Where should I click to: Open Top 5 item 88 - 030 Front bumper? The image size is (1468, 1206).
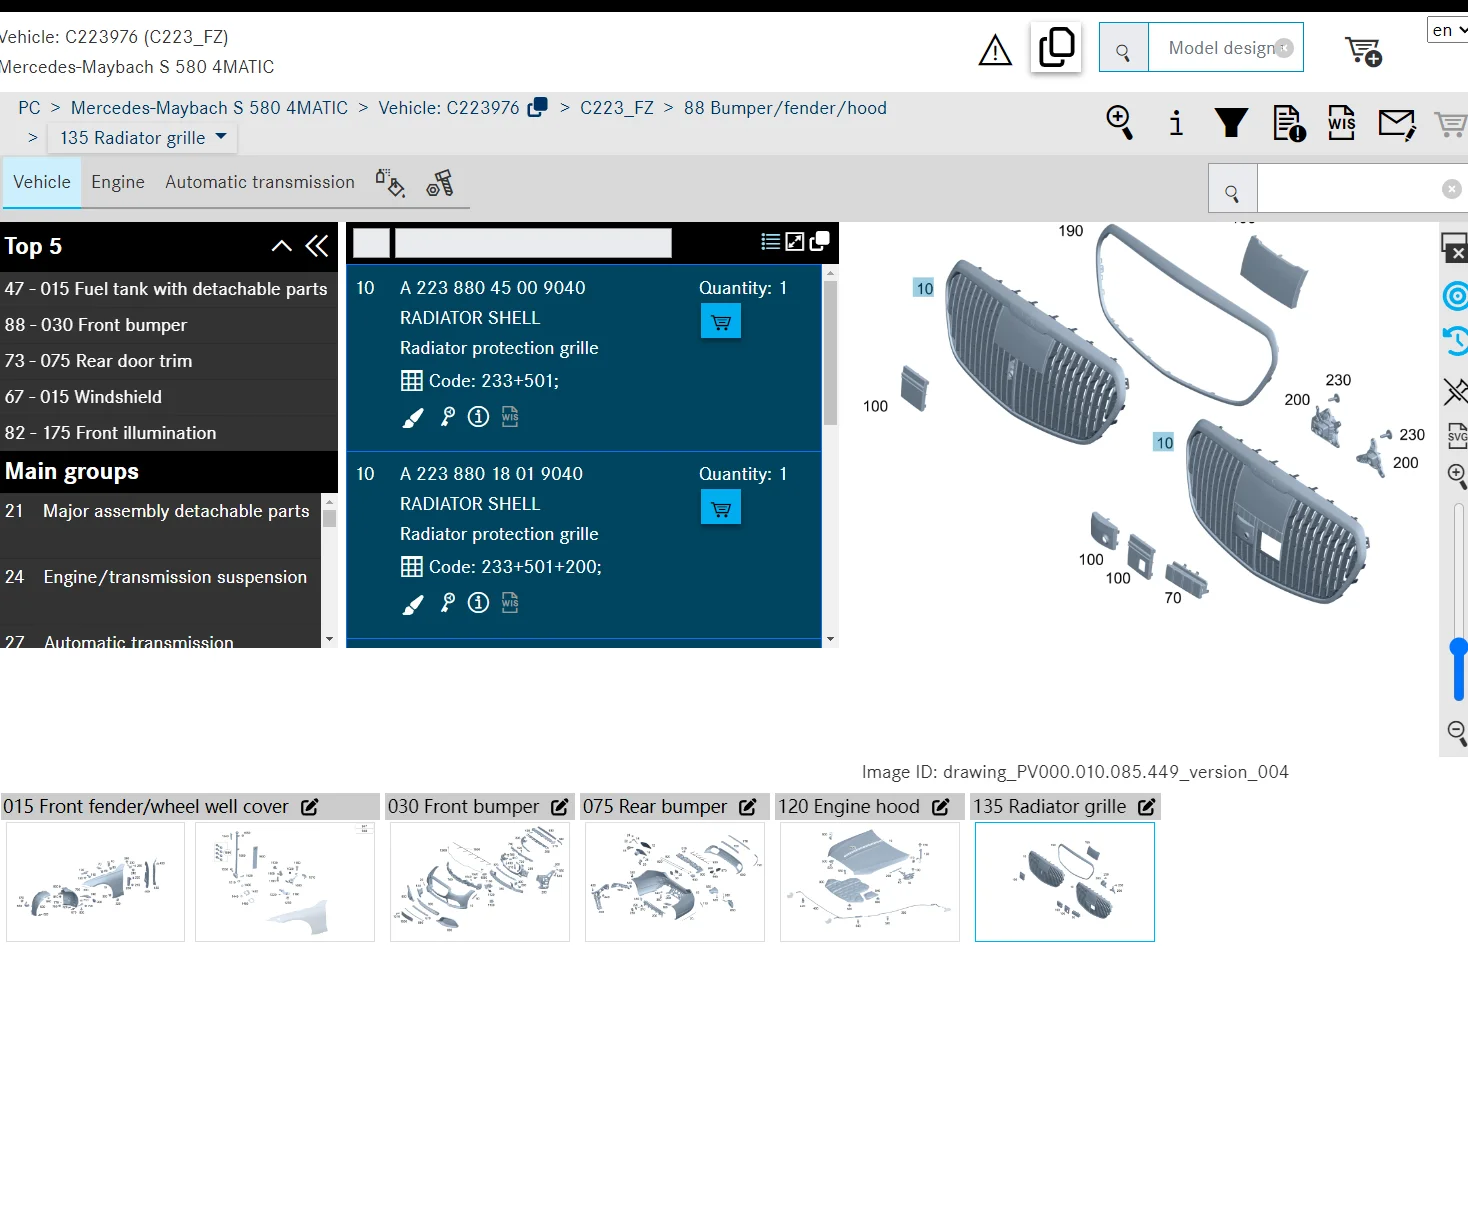[x=168, y=325]
